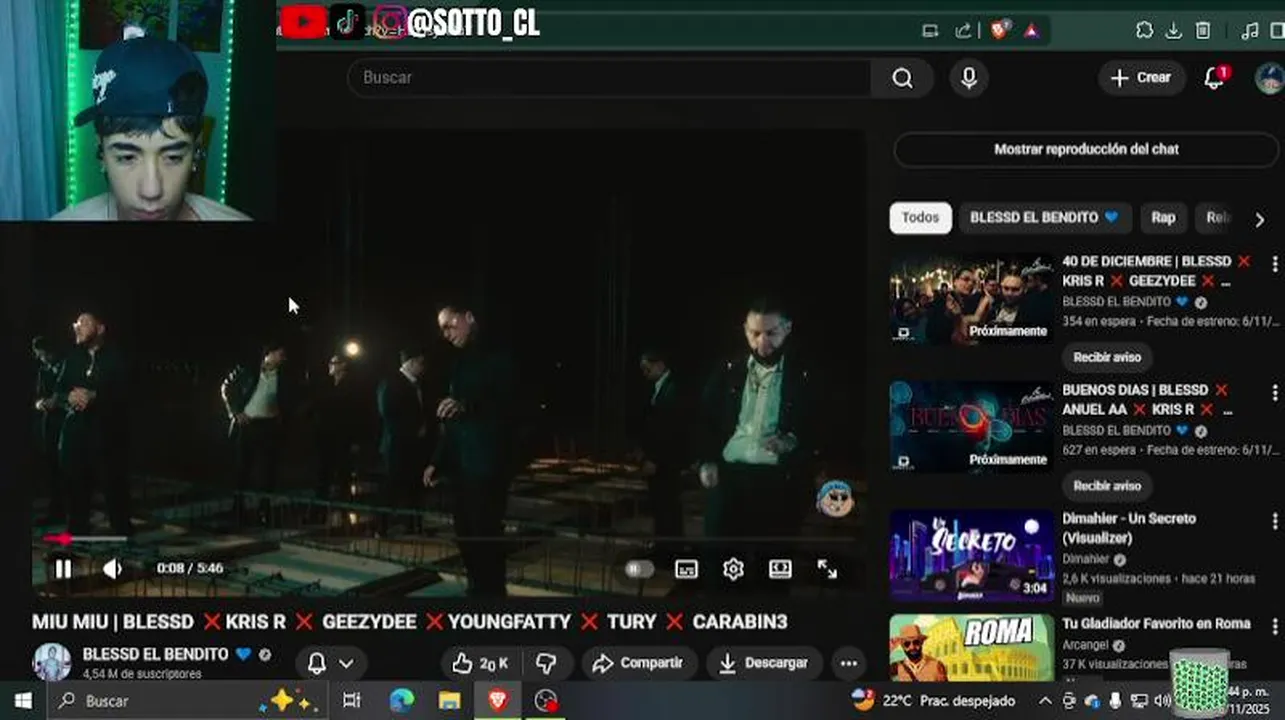Open Tu Gladiador Favorito en Roma title
The image size is (1285, 720).
pos(1156,624)
